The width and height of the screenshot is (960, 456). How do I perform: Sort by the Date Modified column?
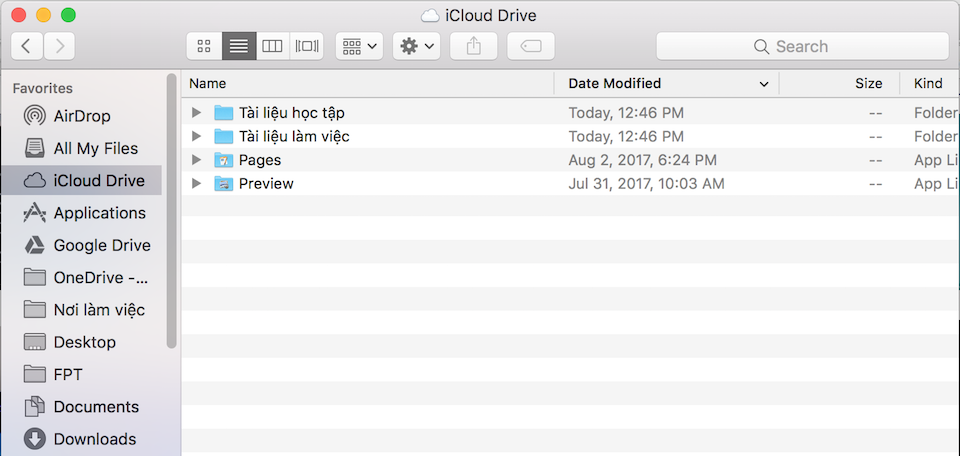point(614,84)
